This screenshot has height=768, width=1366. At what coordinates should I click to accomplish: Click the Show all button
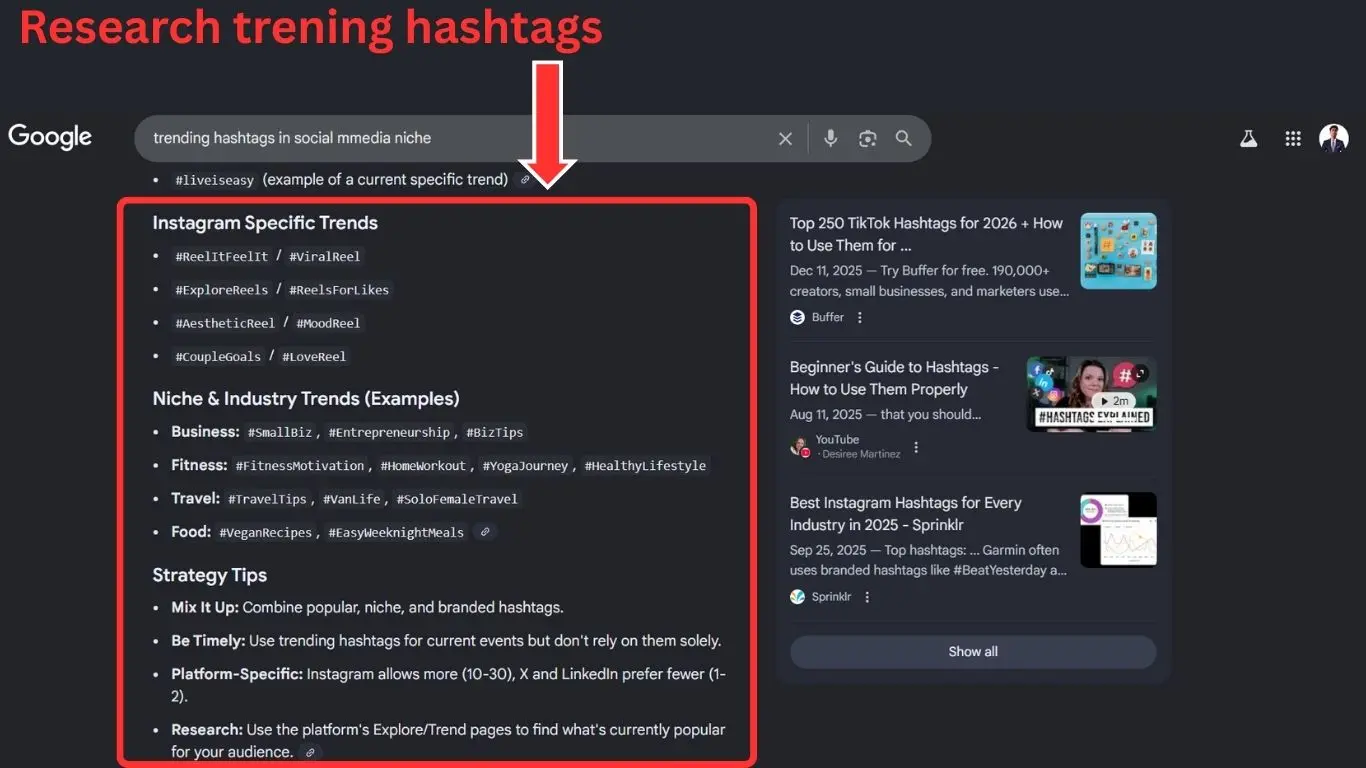(973, 651)
